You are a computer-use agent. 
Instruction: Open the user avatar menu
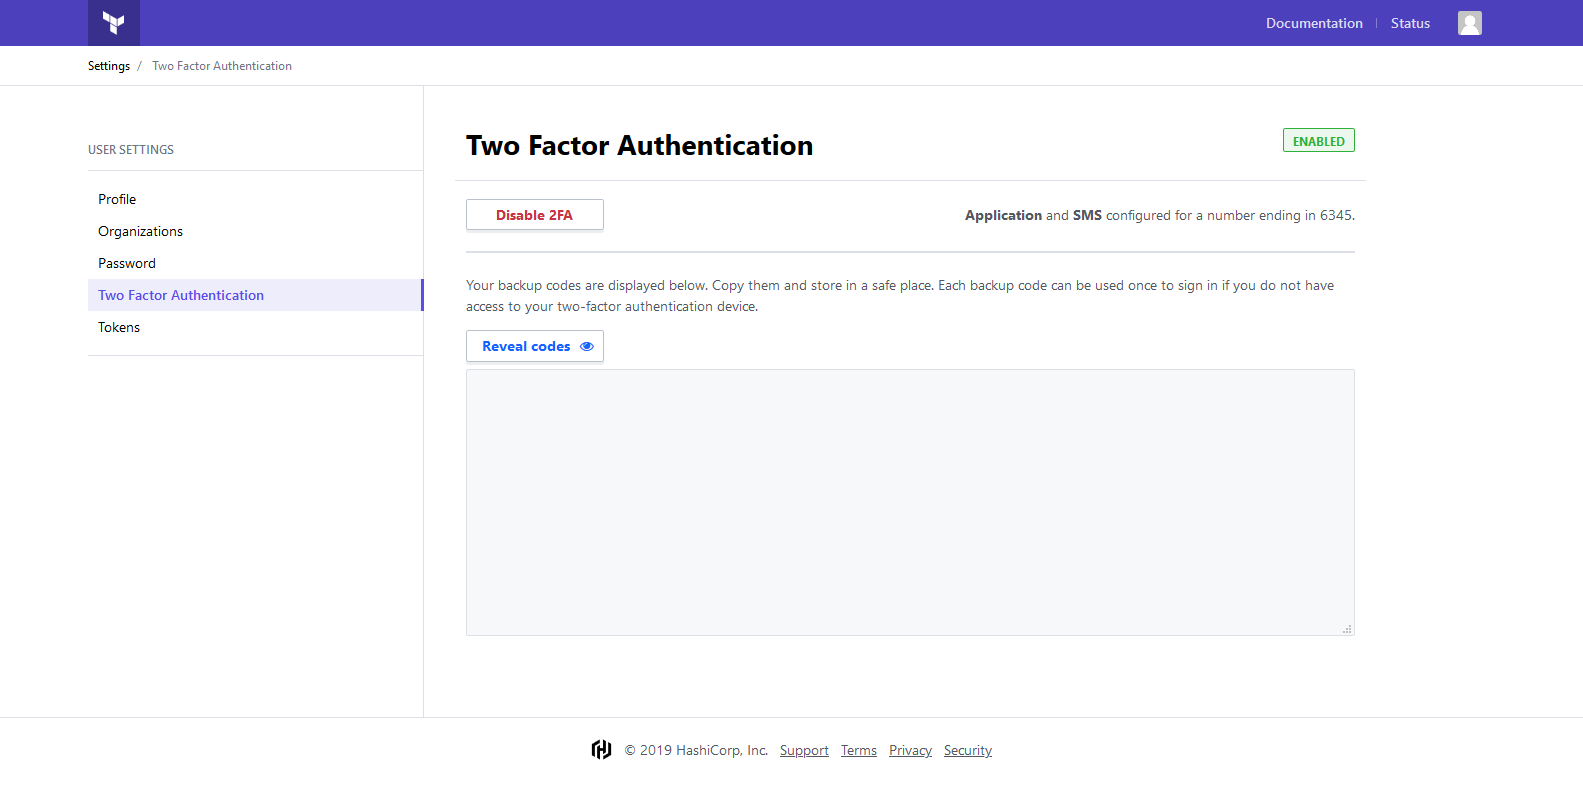(1469, 23)
